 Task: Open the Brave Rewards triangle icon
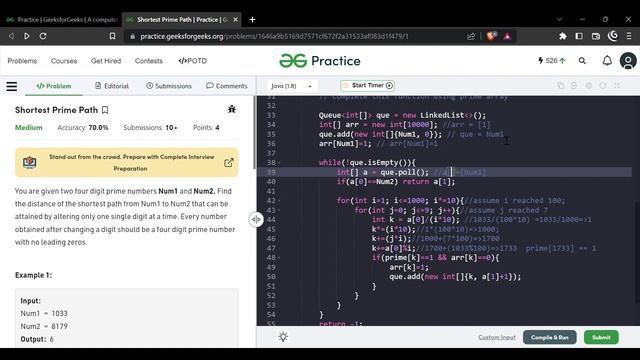click(x=507, y=36)
